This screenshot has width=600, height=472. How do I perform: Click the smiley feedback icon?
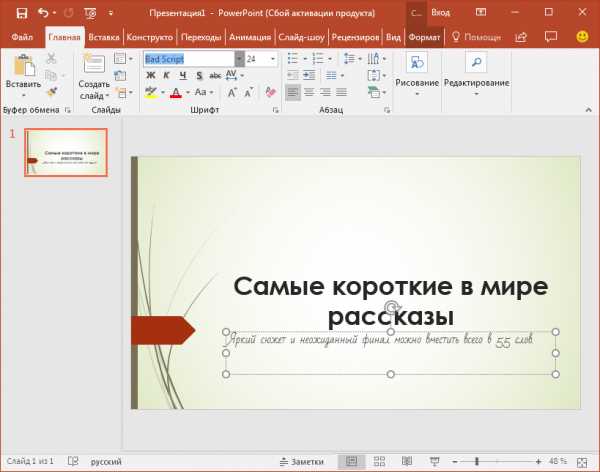[582, 37]
